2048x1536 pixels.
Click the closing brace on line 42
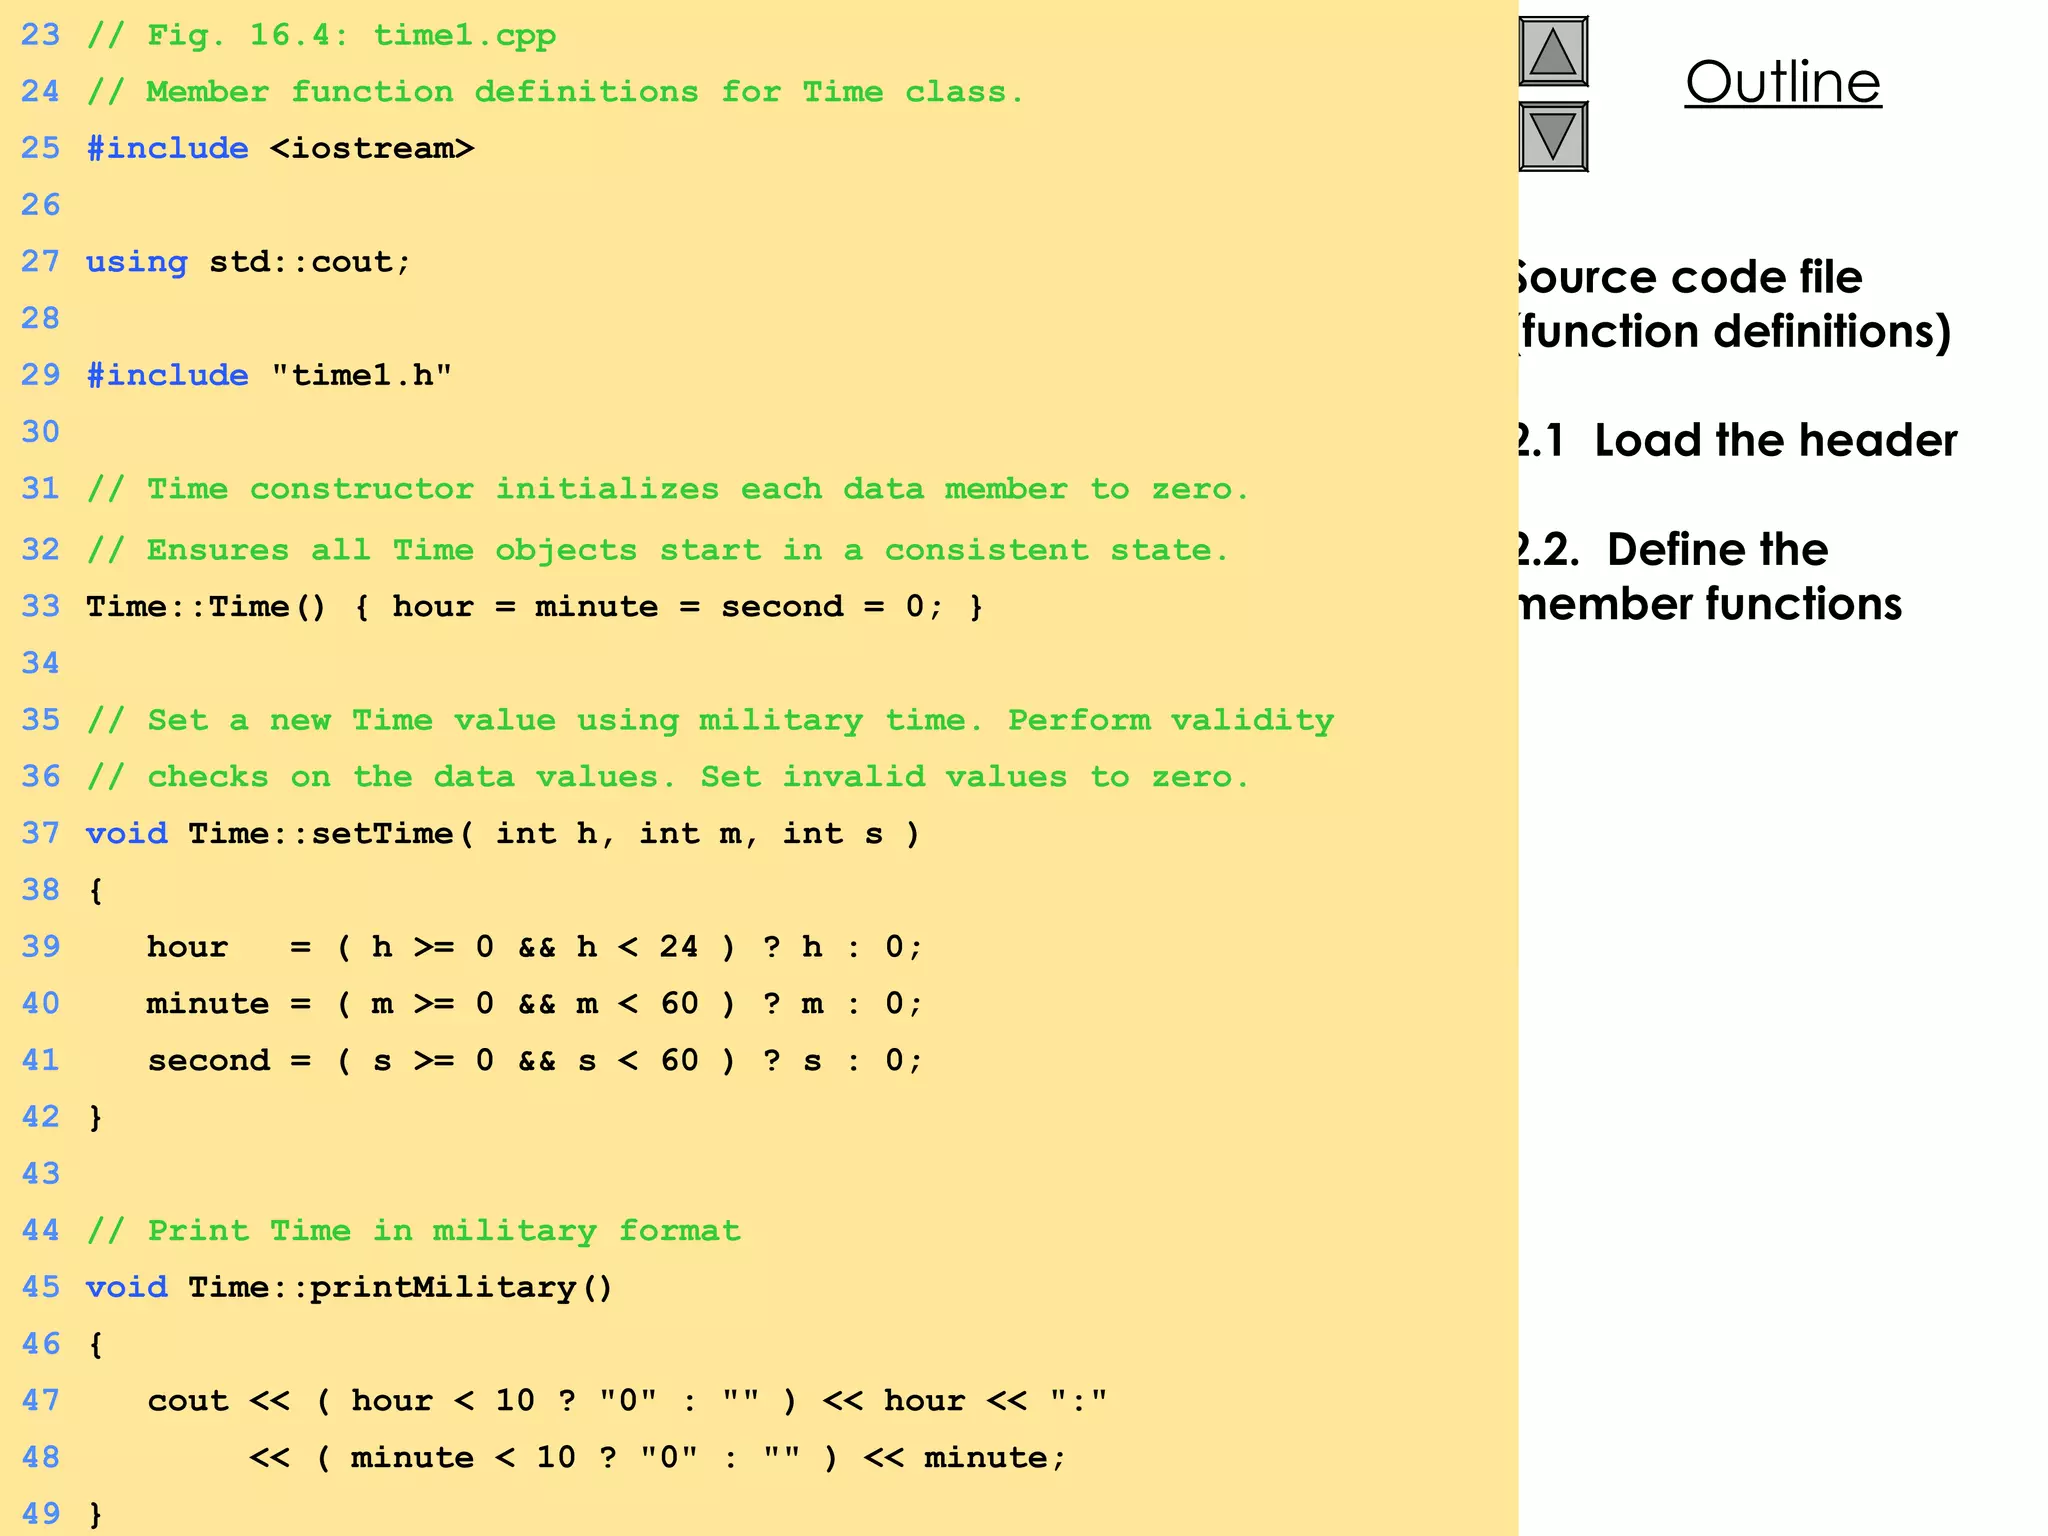[96, 1118]
